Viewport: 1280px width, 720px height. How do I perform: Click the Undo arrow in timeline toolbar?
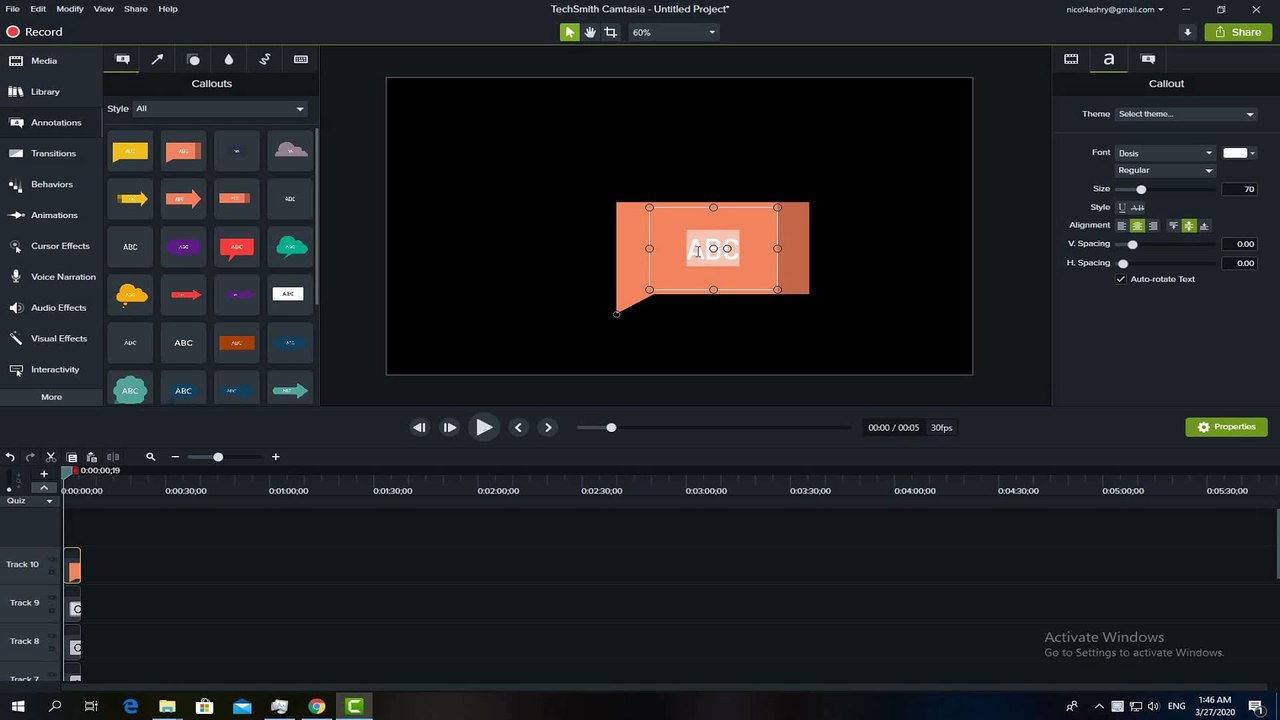pos(9,457)
